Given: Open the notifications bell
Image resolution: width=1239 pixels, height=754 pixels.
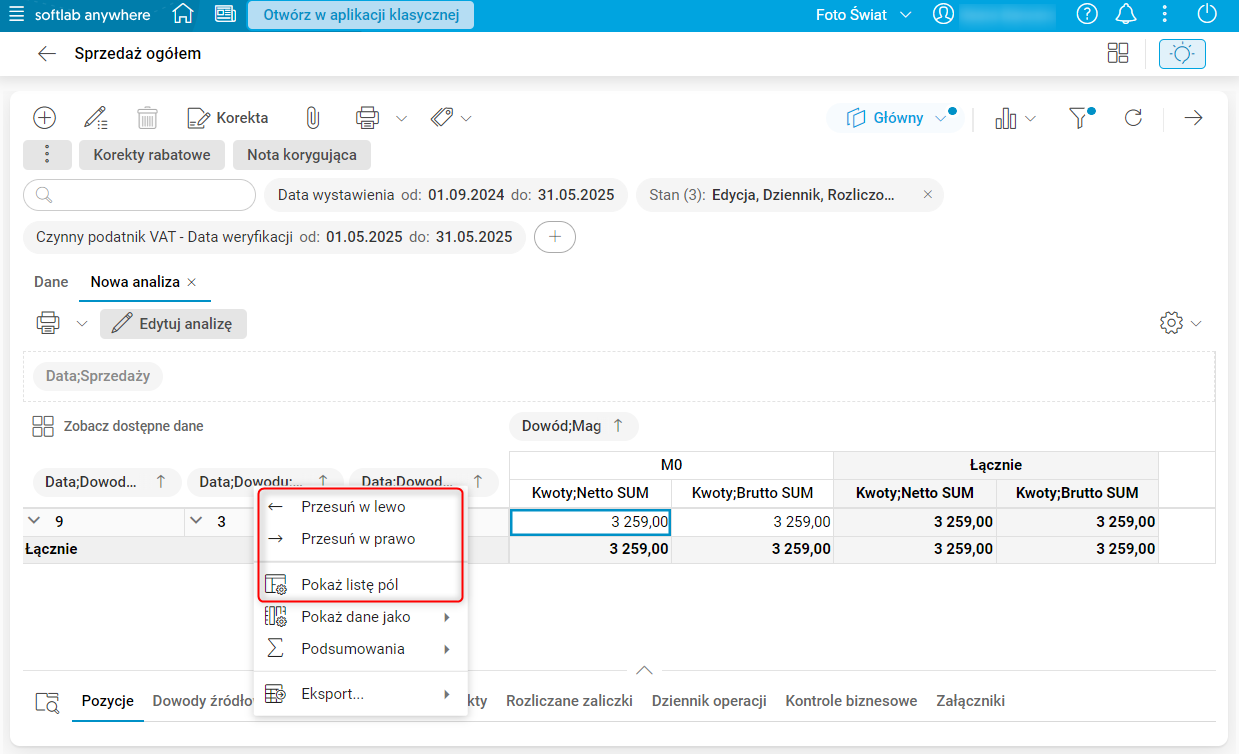Looking at the screenshot, I should pos(1127,15).
